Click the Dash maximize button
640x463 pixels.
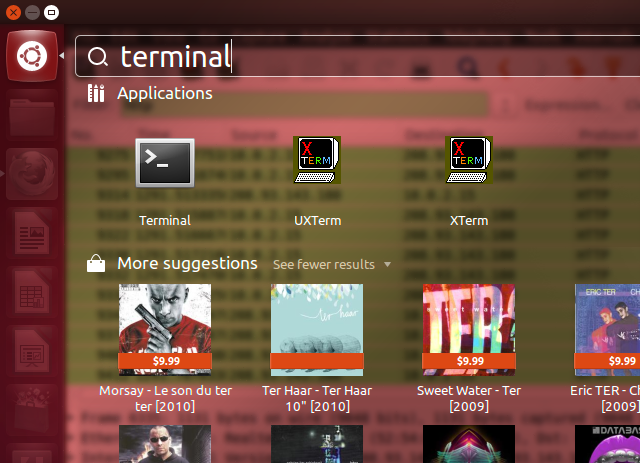[51, 13]
